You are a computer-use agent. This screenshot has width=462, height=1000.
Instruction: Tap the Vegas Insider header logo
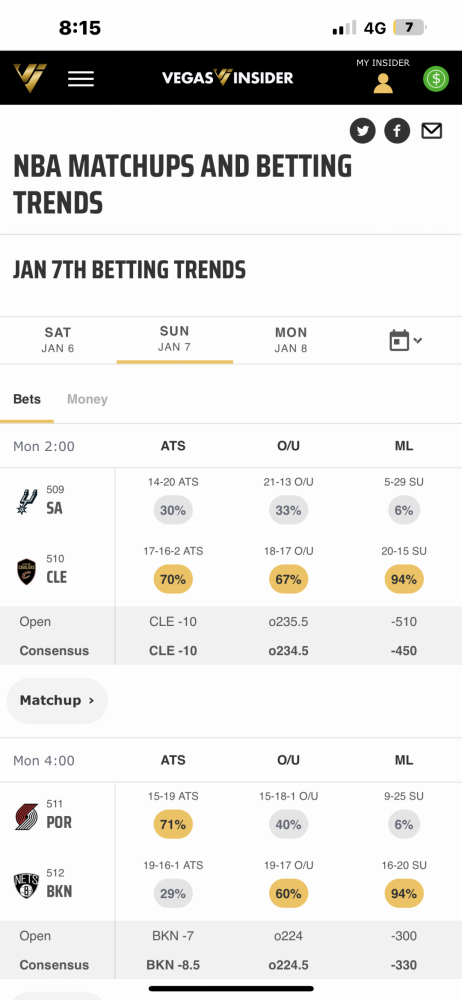(x=227, y=78)
